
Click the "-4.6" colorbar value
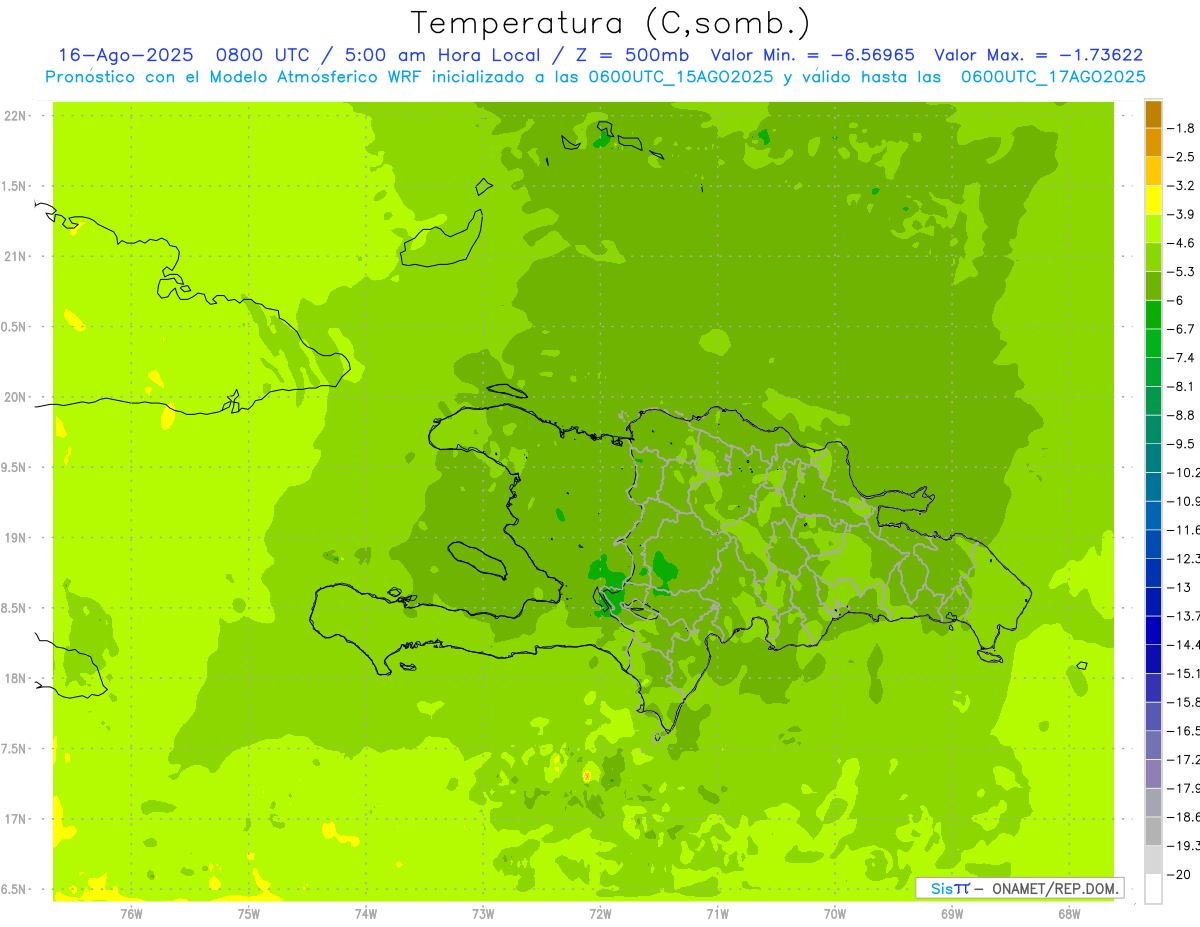tap(1180, 243)
